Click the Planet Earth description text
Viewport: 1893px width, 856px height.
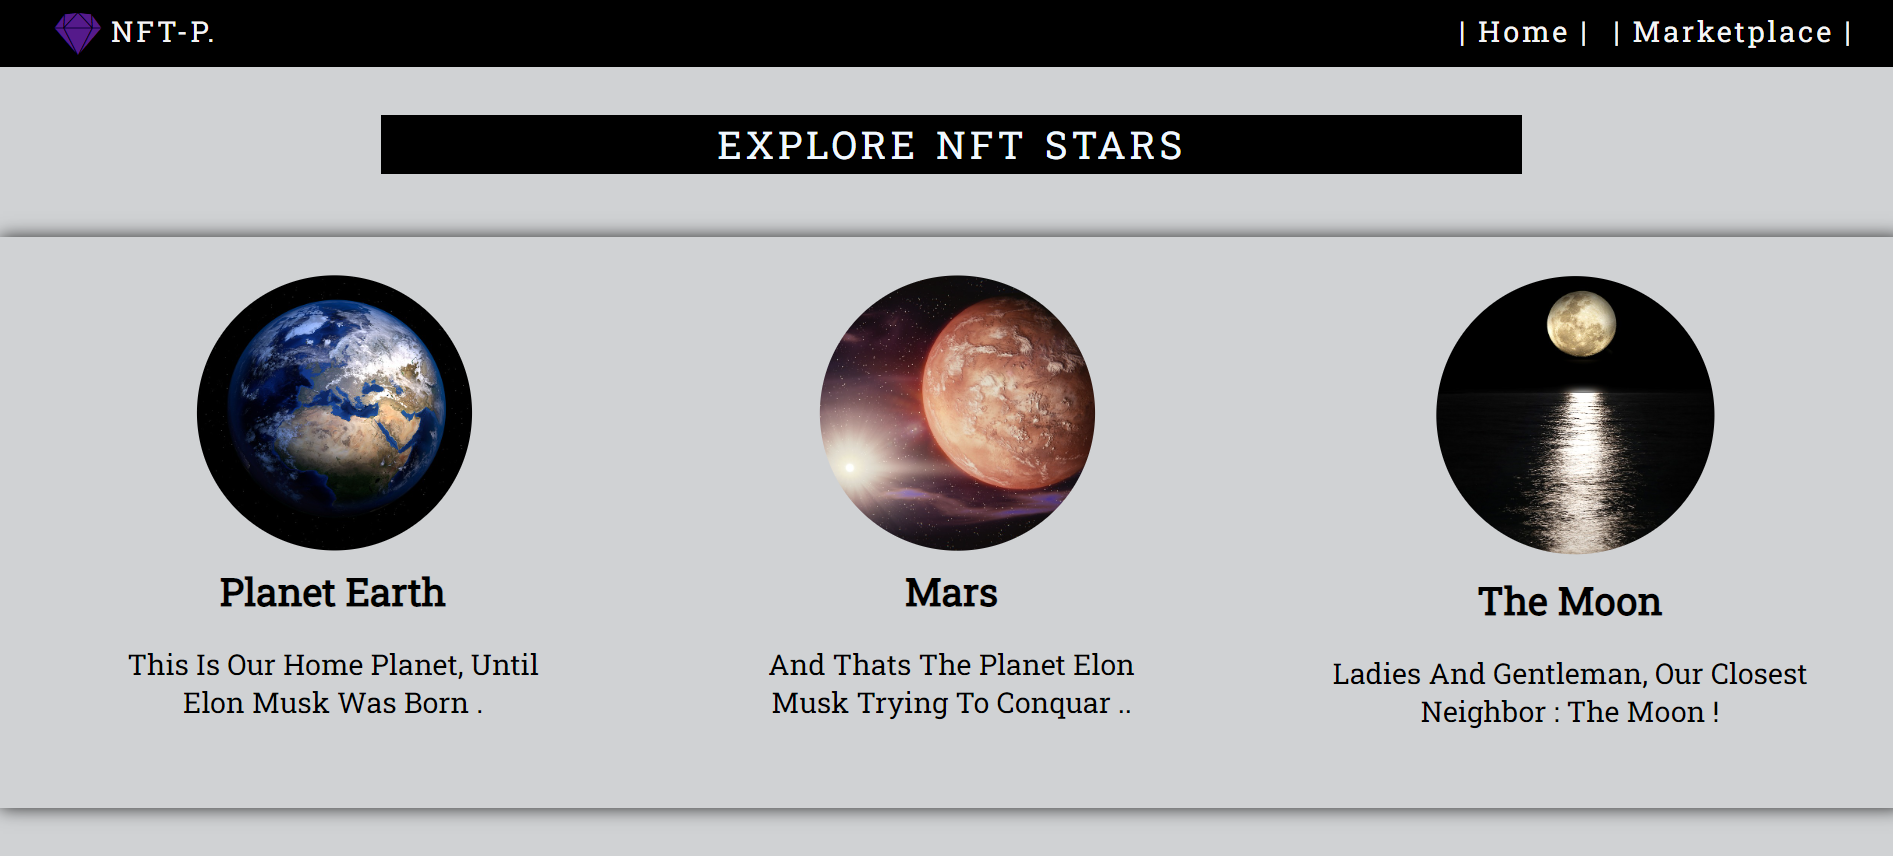tap(333, 684)
